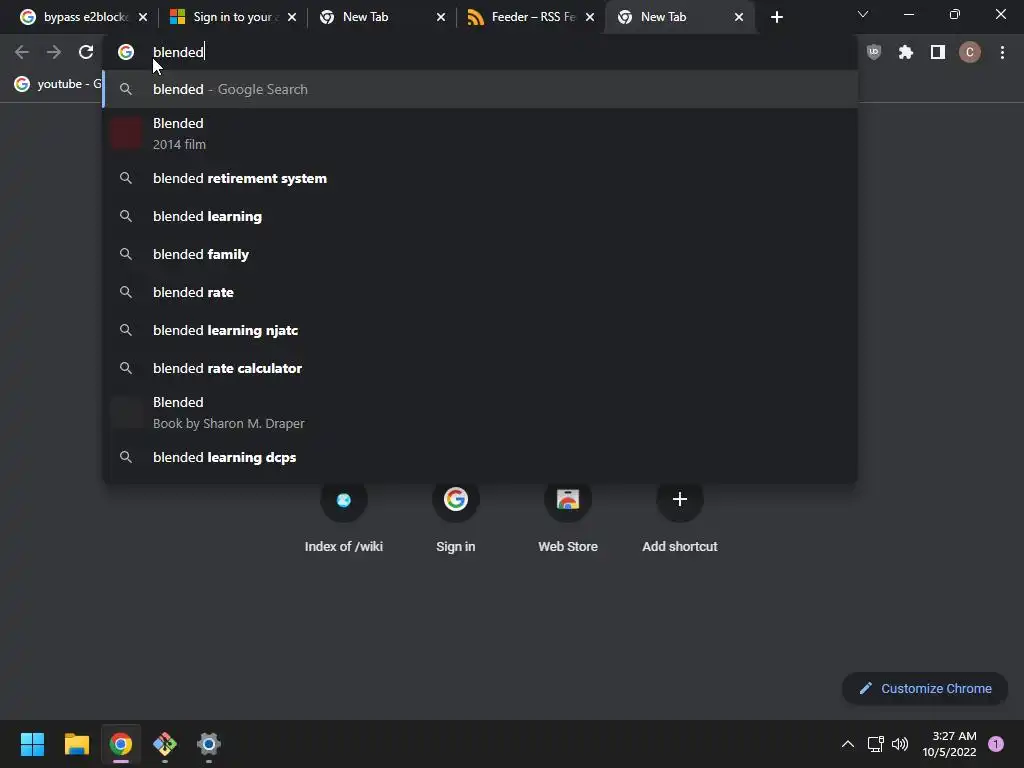The image size is (1024, 768).
Task: Open volume speaker icon in tray
Action: coord(900,744)
